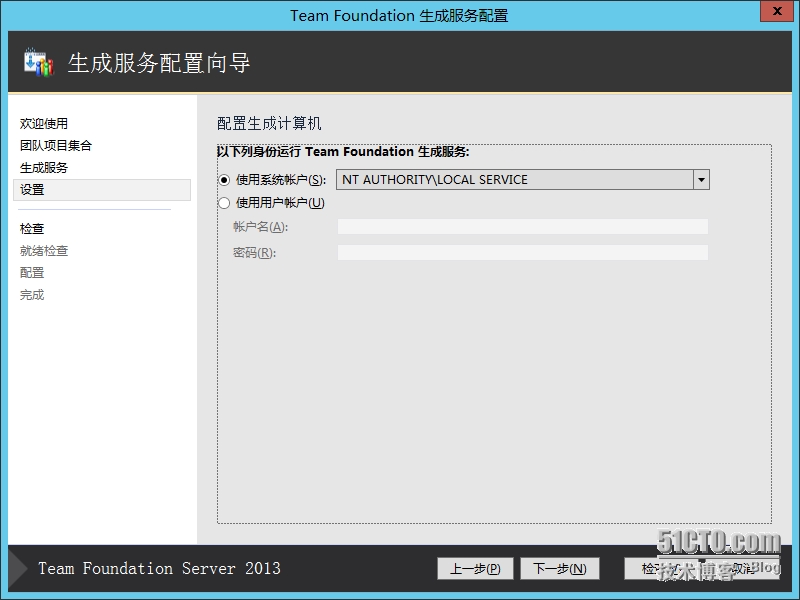Viewport: 800px width, 600px height.
Task: Click the 生成服务配置向导 header title
Action: coord(159,63)
